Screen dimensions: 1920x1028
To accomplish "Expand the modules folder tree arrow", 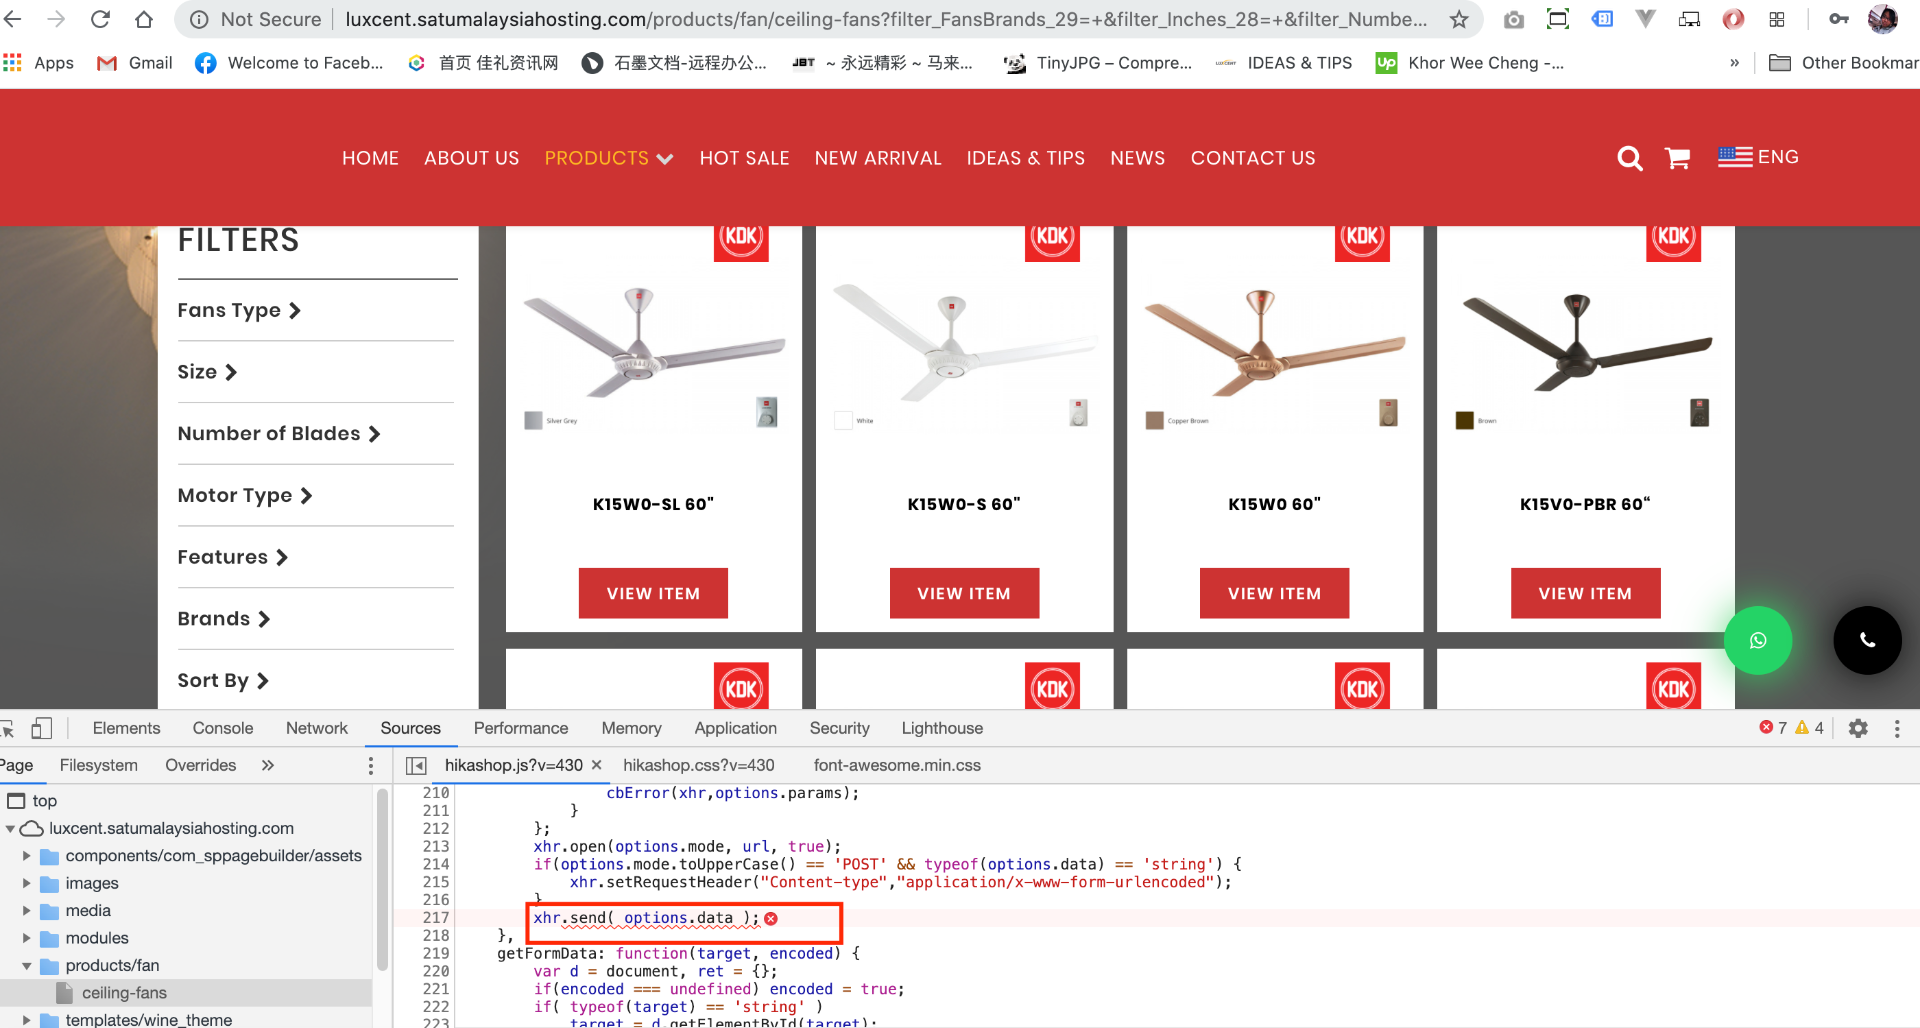I will tap(26, 938).
